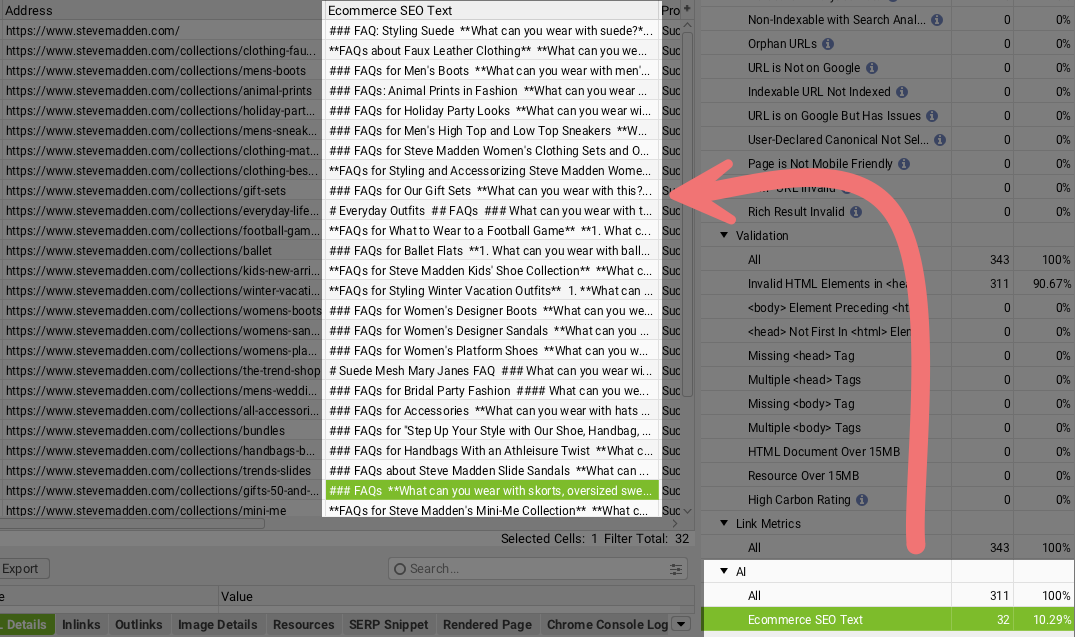This screenshot has width=1075, height=637.
Task: Click info icon beside URL is Not on Google
Action: [871, 68]
